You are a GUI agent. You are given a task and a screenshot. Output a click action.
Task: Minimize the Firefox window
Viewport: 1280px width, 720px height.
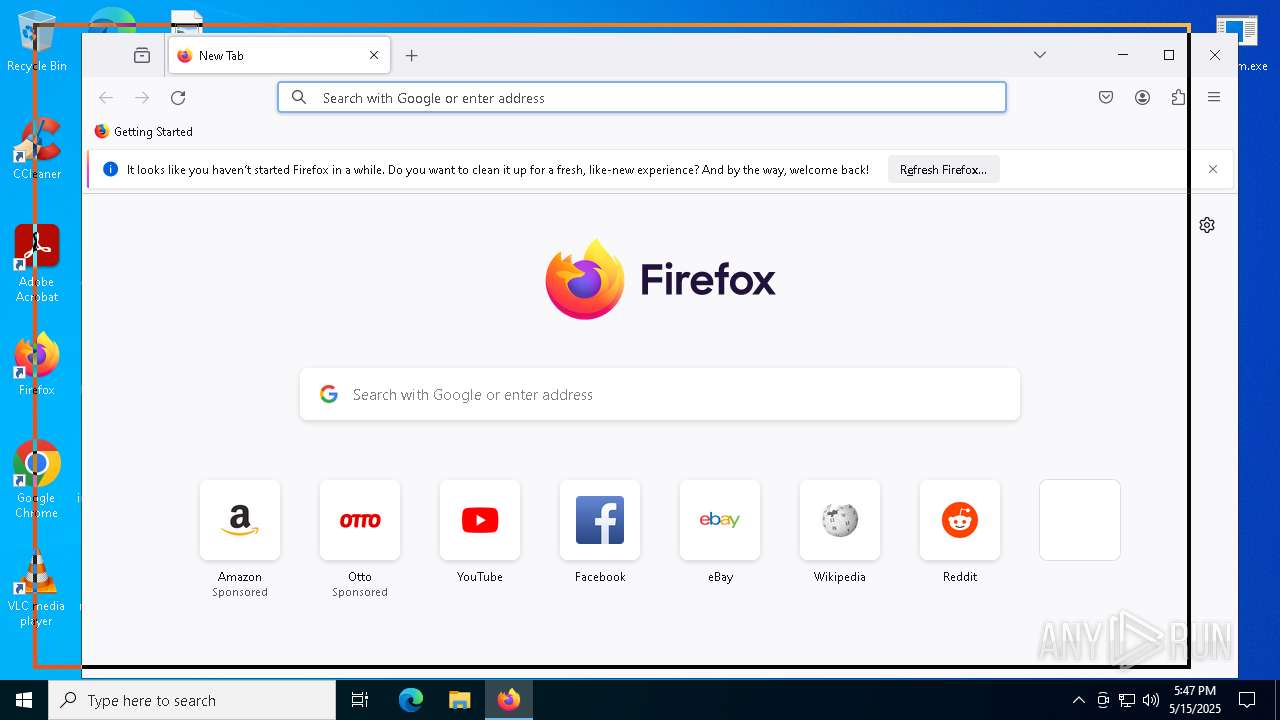tap(1123, 55)
